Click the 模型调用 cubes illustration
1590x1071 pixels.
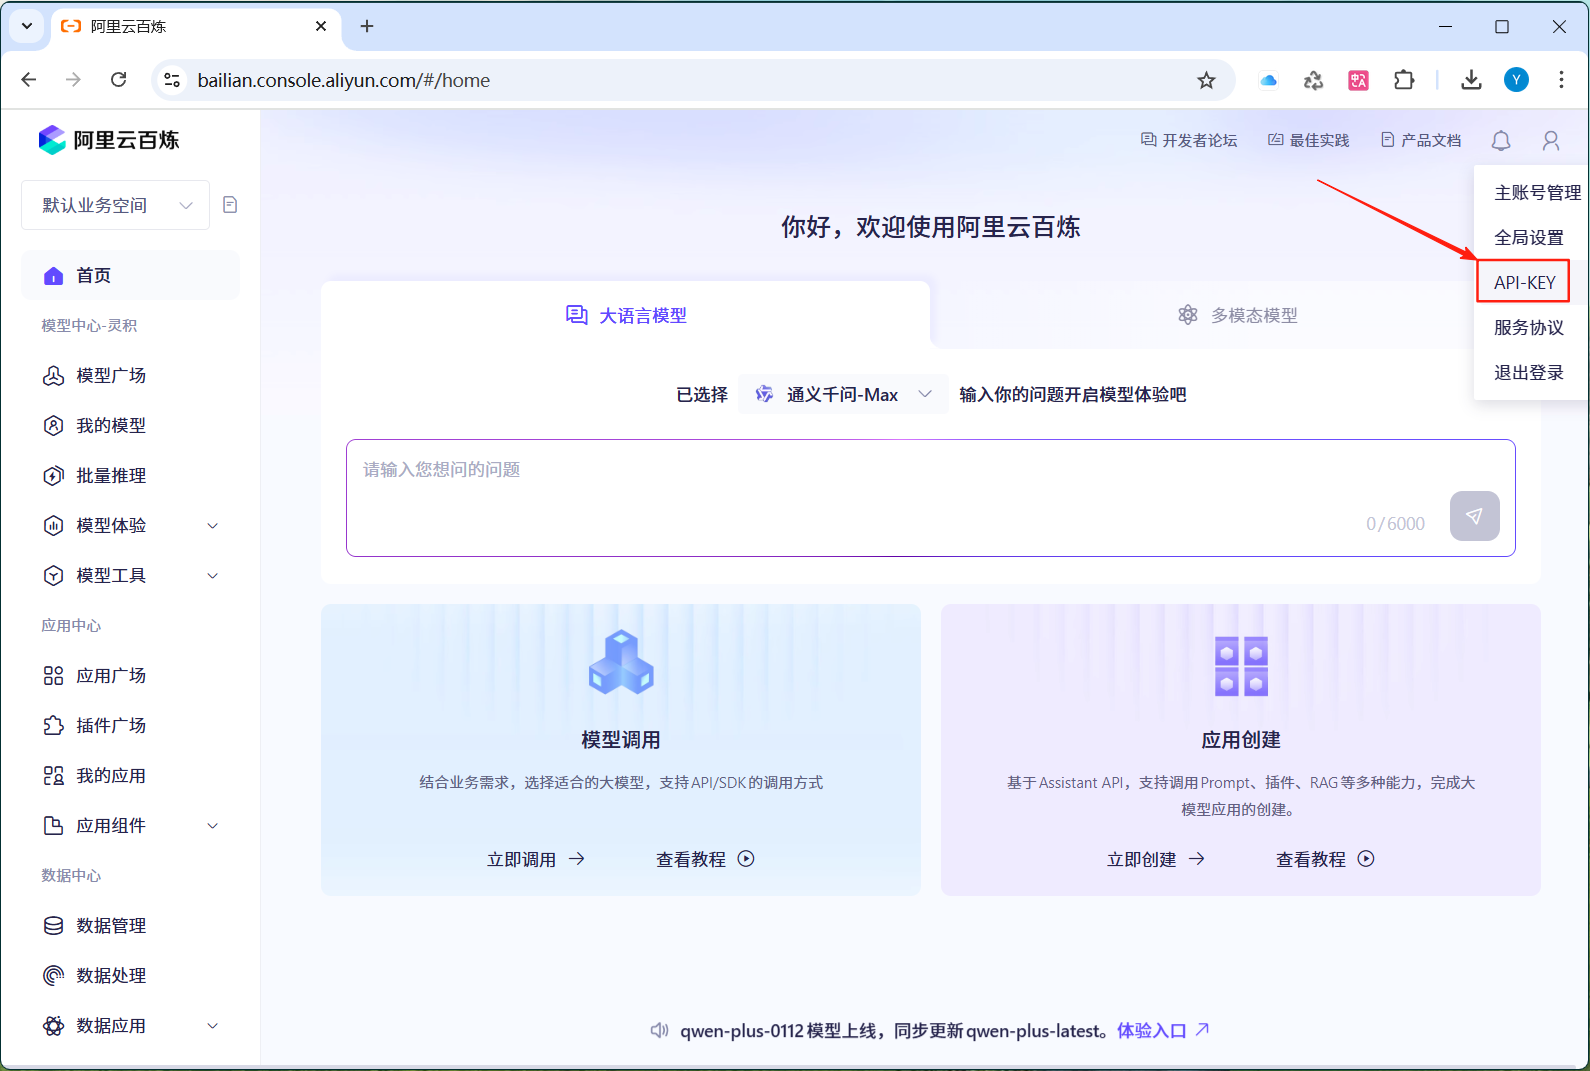(621, 662)
